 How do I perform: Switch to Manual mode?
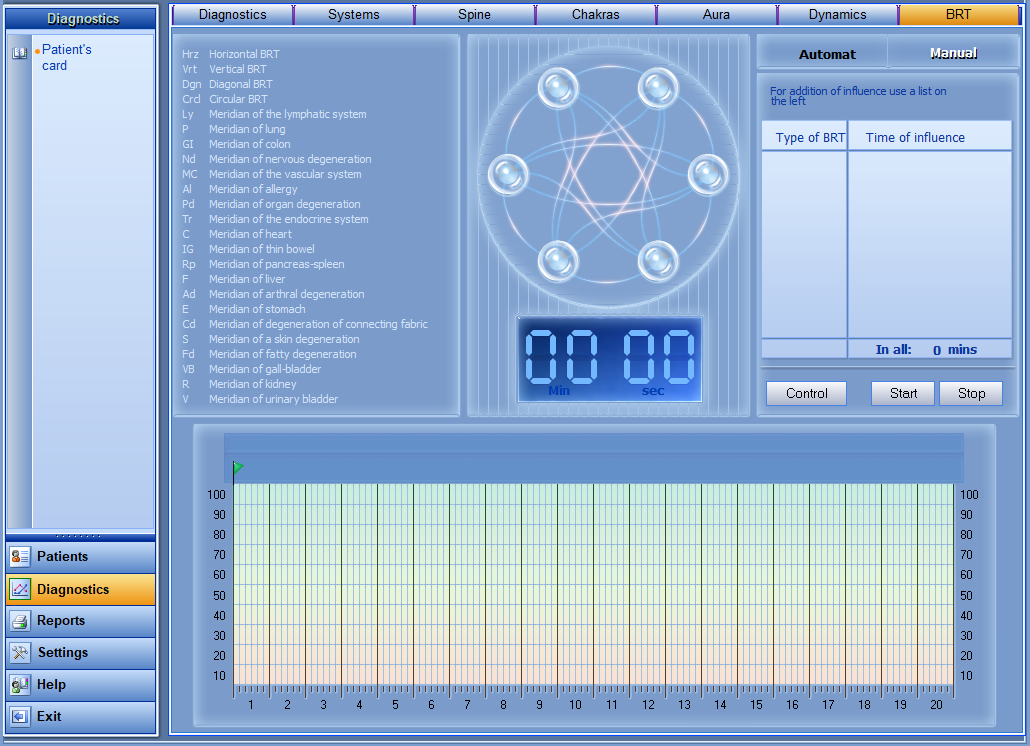click(953, 53)
